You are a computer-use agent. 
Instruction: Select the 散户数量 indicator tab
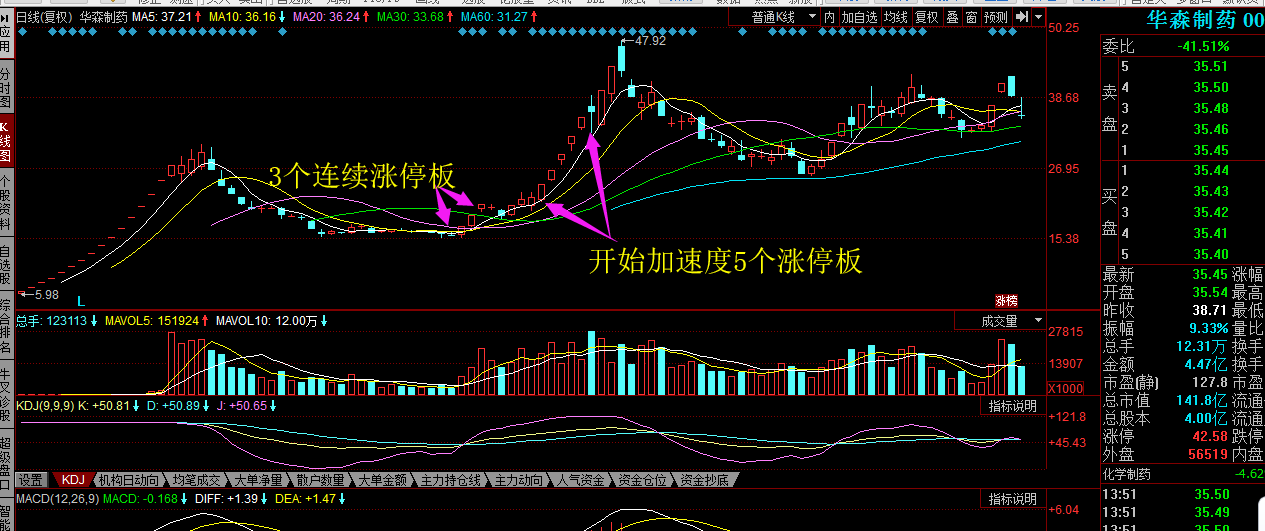(320, 480)
